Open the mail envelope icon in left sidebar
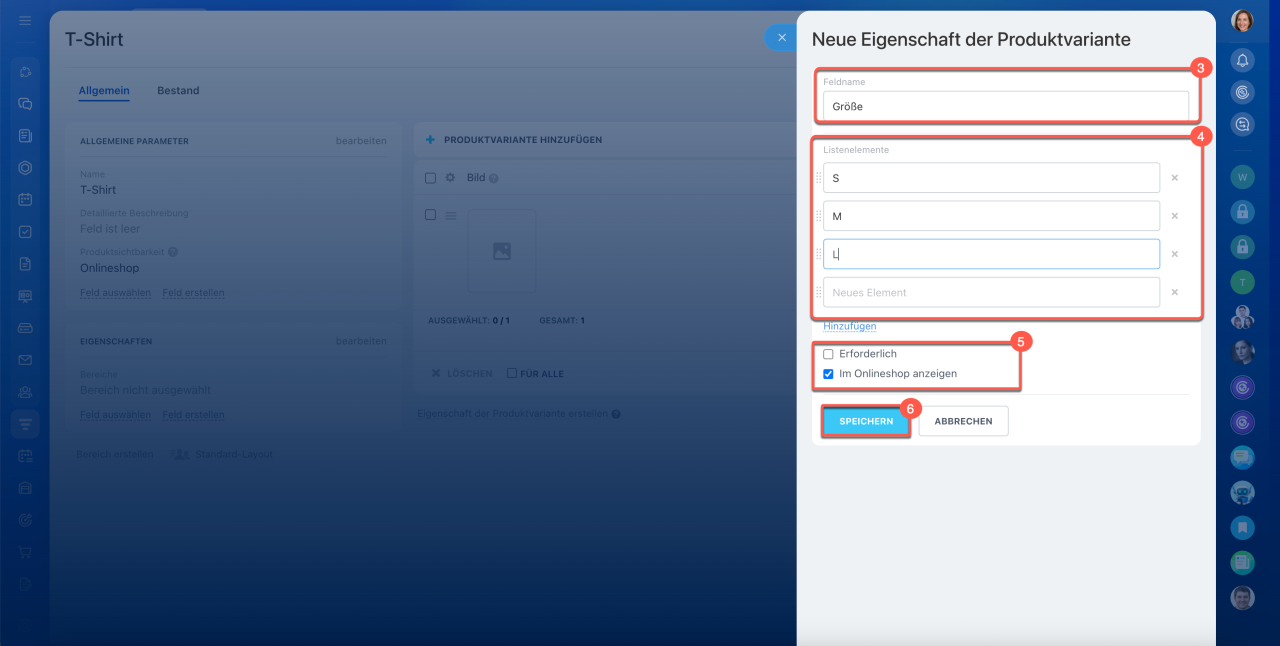Image resolution: width=1280 pixels, height=646 pixels. [25, 360]
